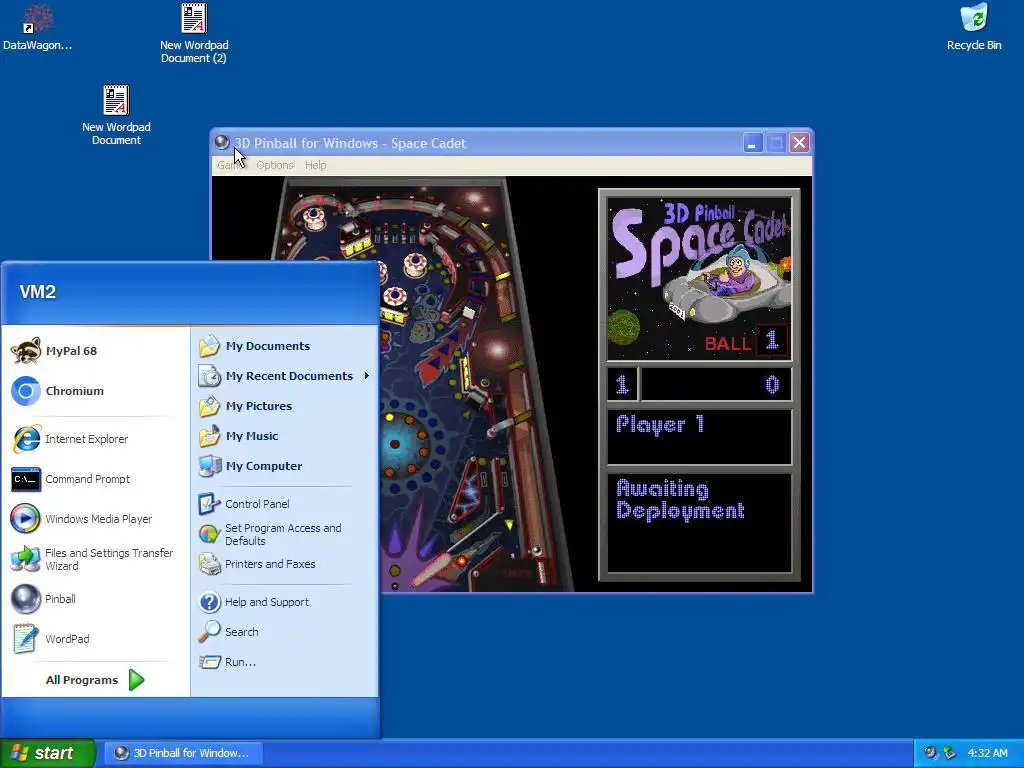
Task: Select the DataWagon shortcut desktop icon
Action: pyautogui.click(x=37, y=18)
